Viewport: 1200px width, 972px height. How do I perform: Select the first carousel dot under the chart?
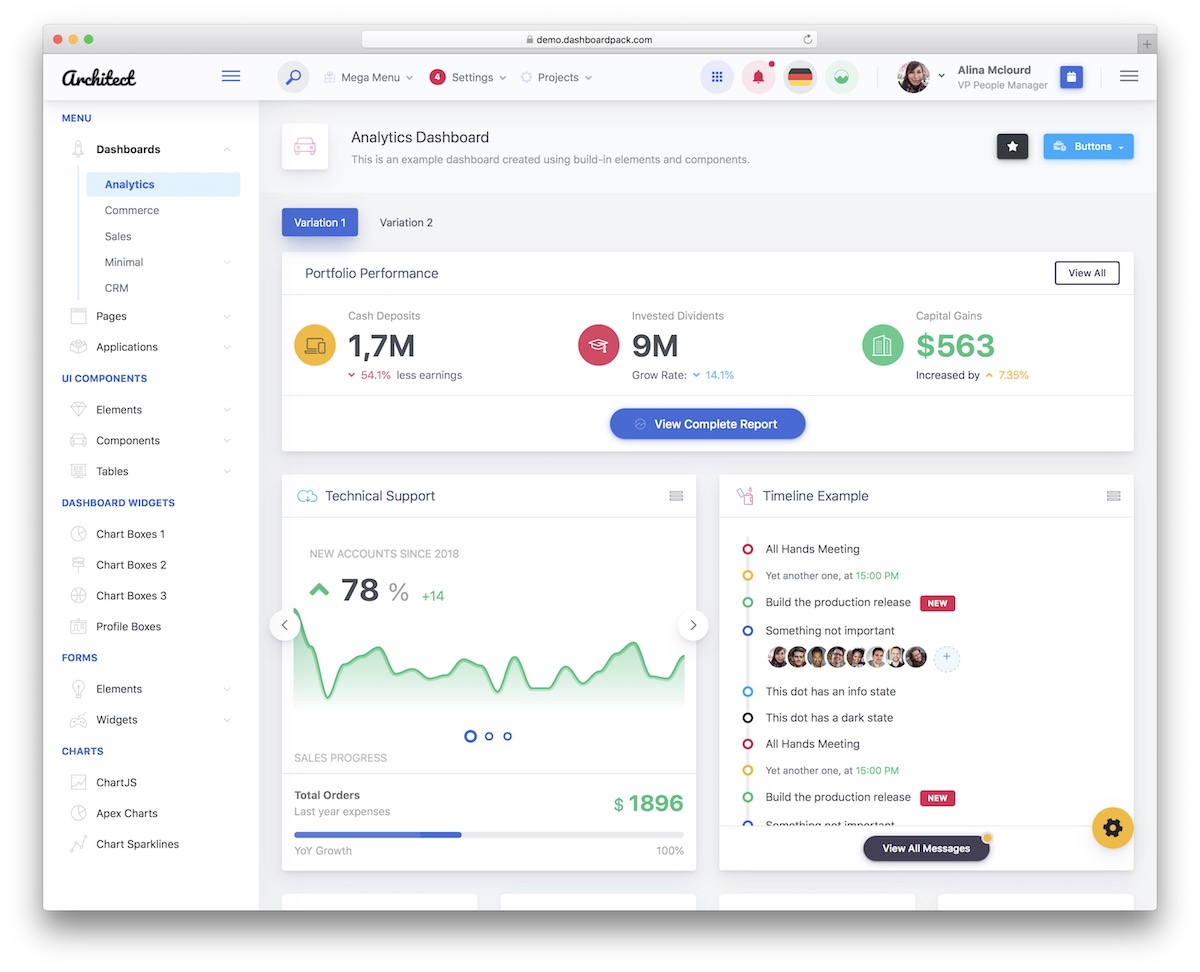[470, 736]
